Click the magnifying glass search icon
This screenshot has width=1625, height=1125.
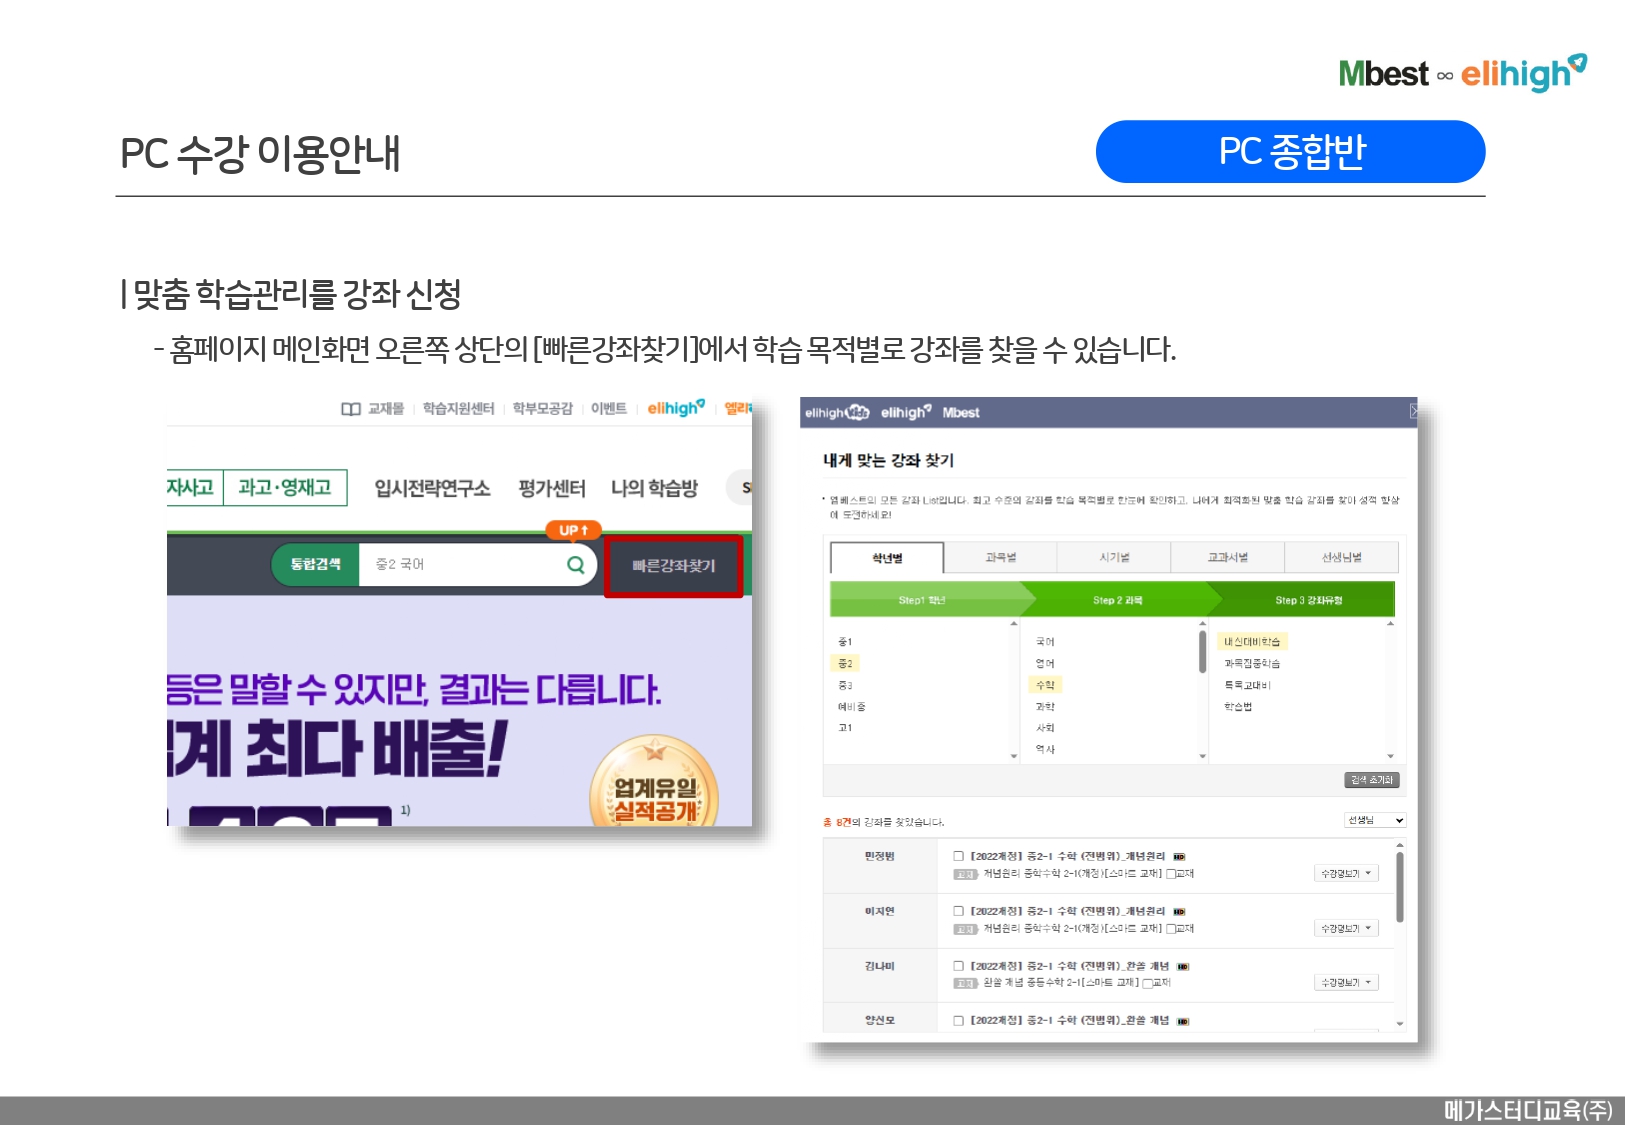[x=575, y=565]
